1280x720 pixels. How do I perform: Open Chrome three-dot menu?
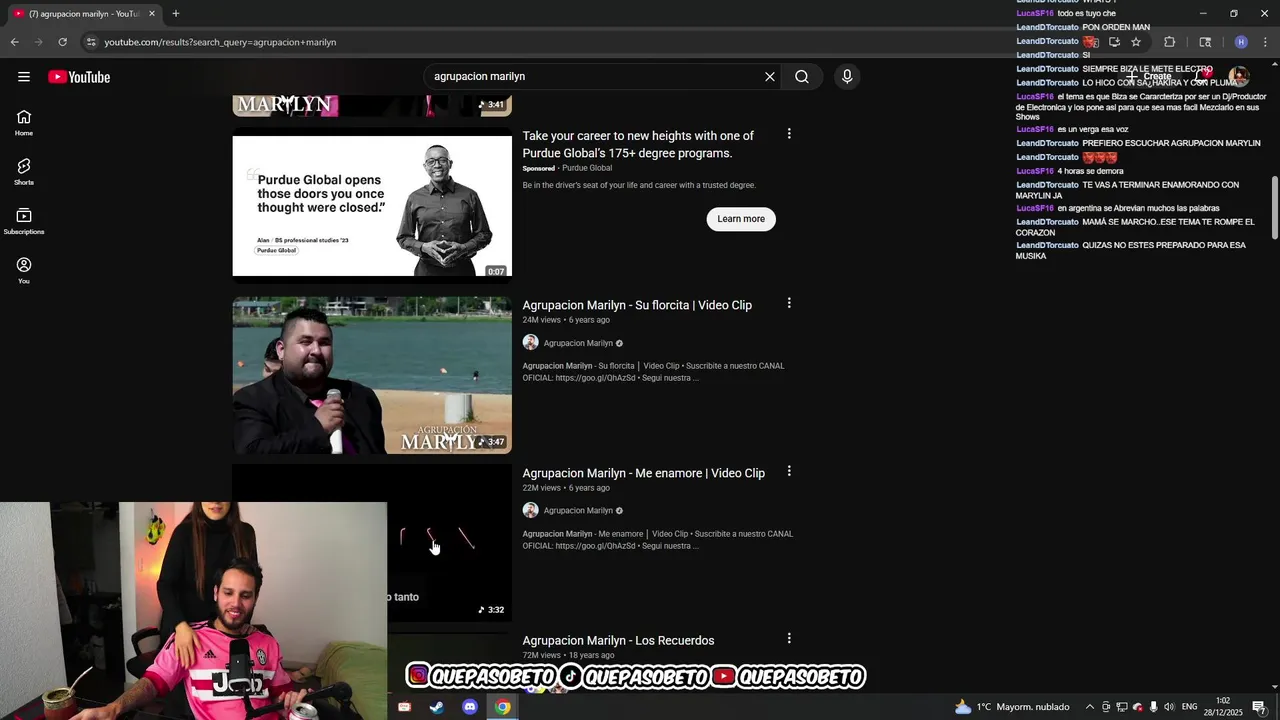click(x=1266, y=42)
